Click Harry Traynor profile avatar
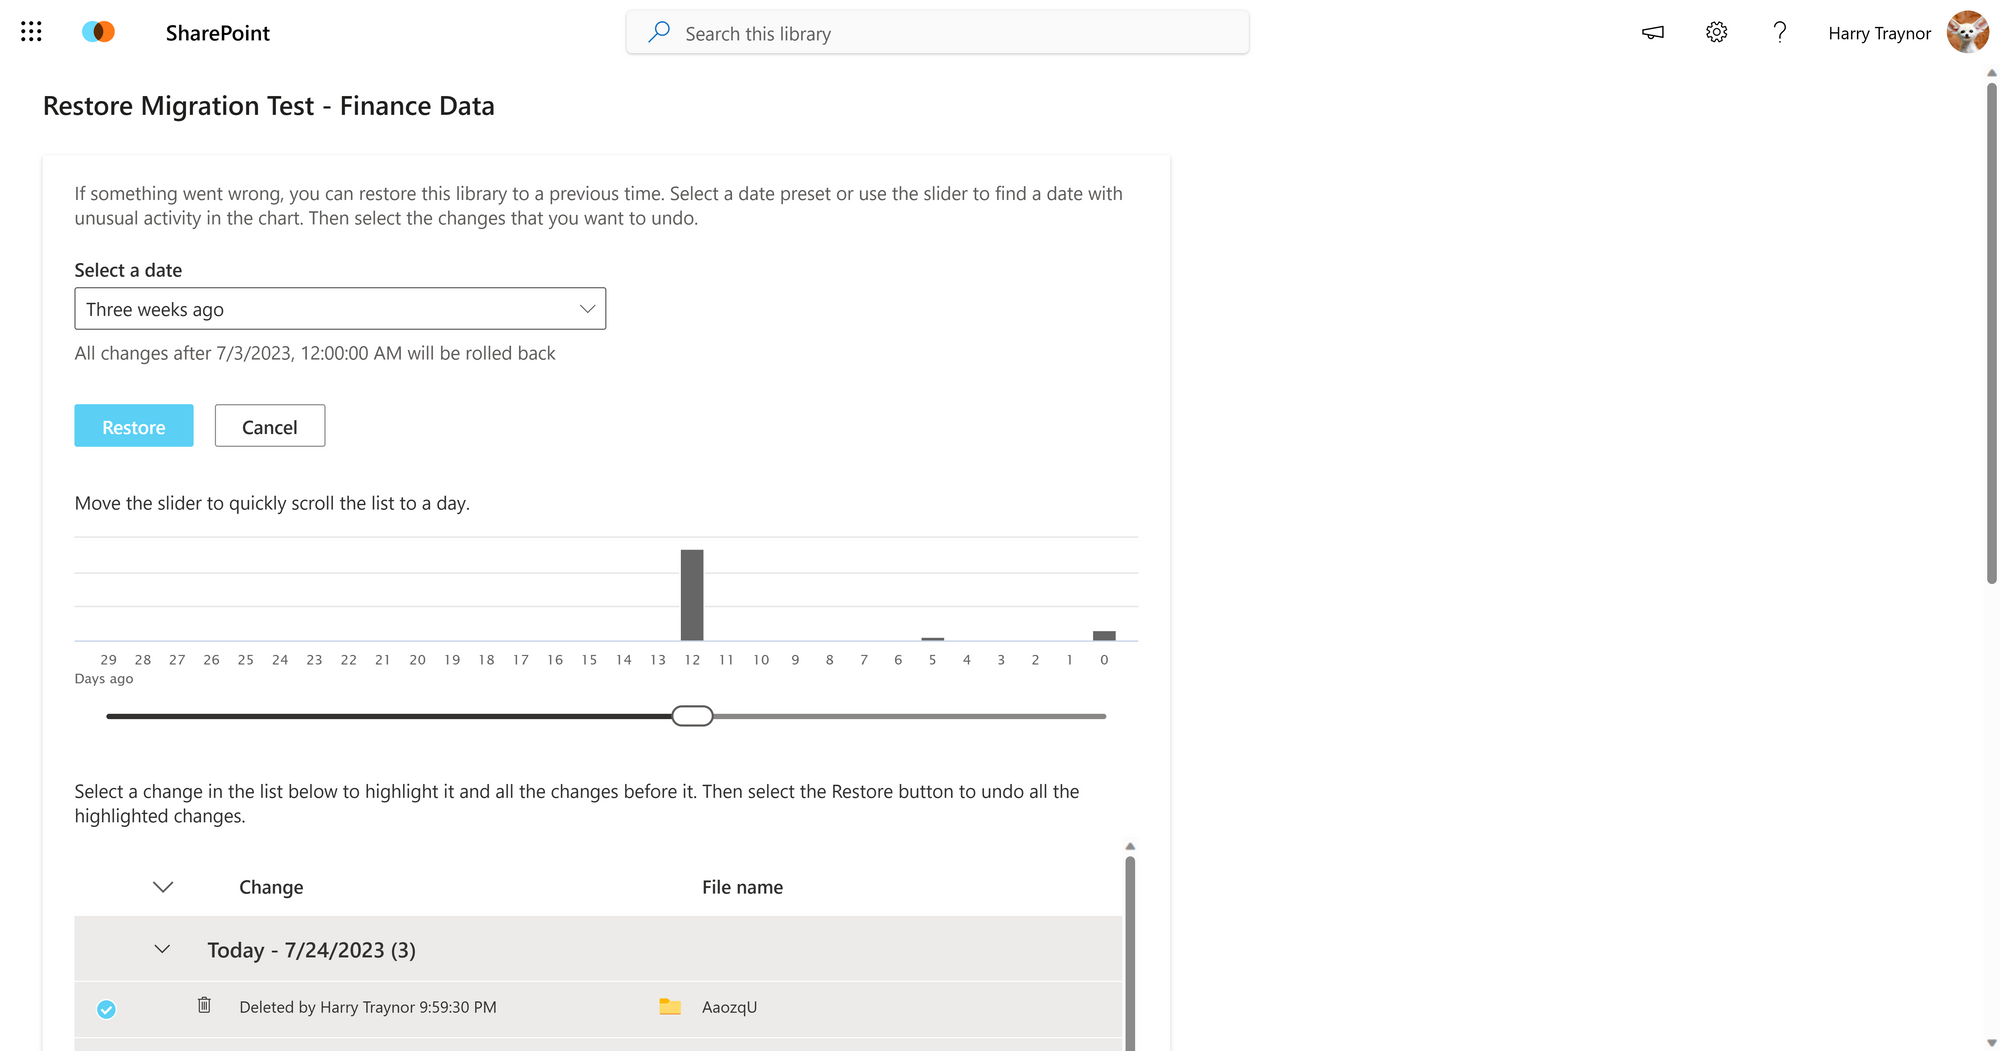This screenshot has width=2000, height=1051. pyautogui.click(x=1967, y=32)
